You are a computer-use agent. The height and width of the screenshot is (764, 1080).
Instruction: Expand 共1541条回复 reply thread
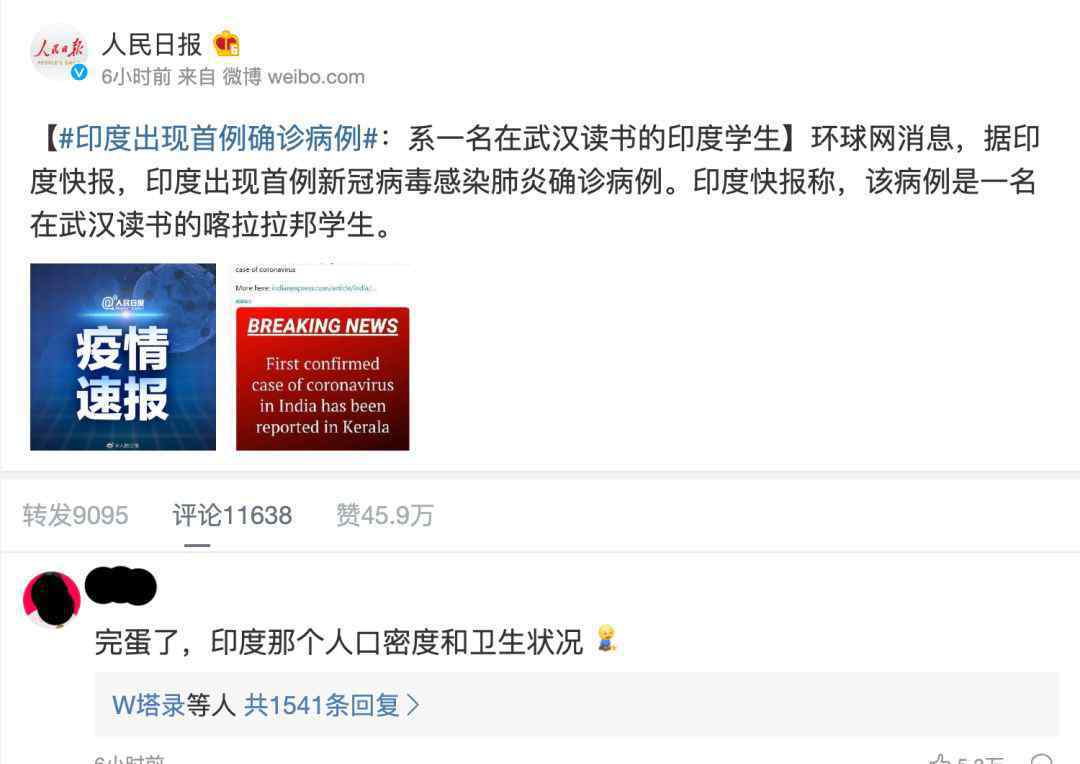click(x=322, y=705)
